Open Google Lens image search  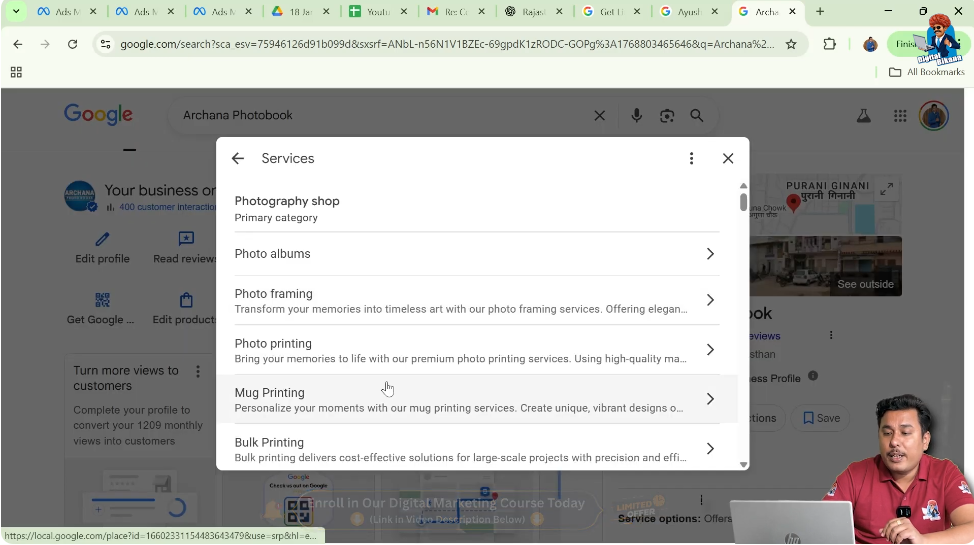667,116
